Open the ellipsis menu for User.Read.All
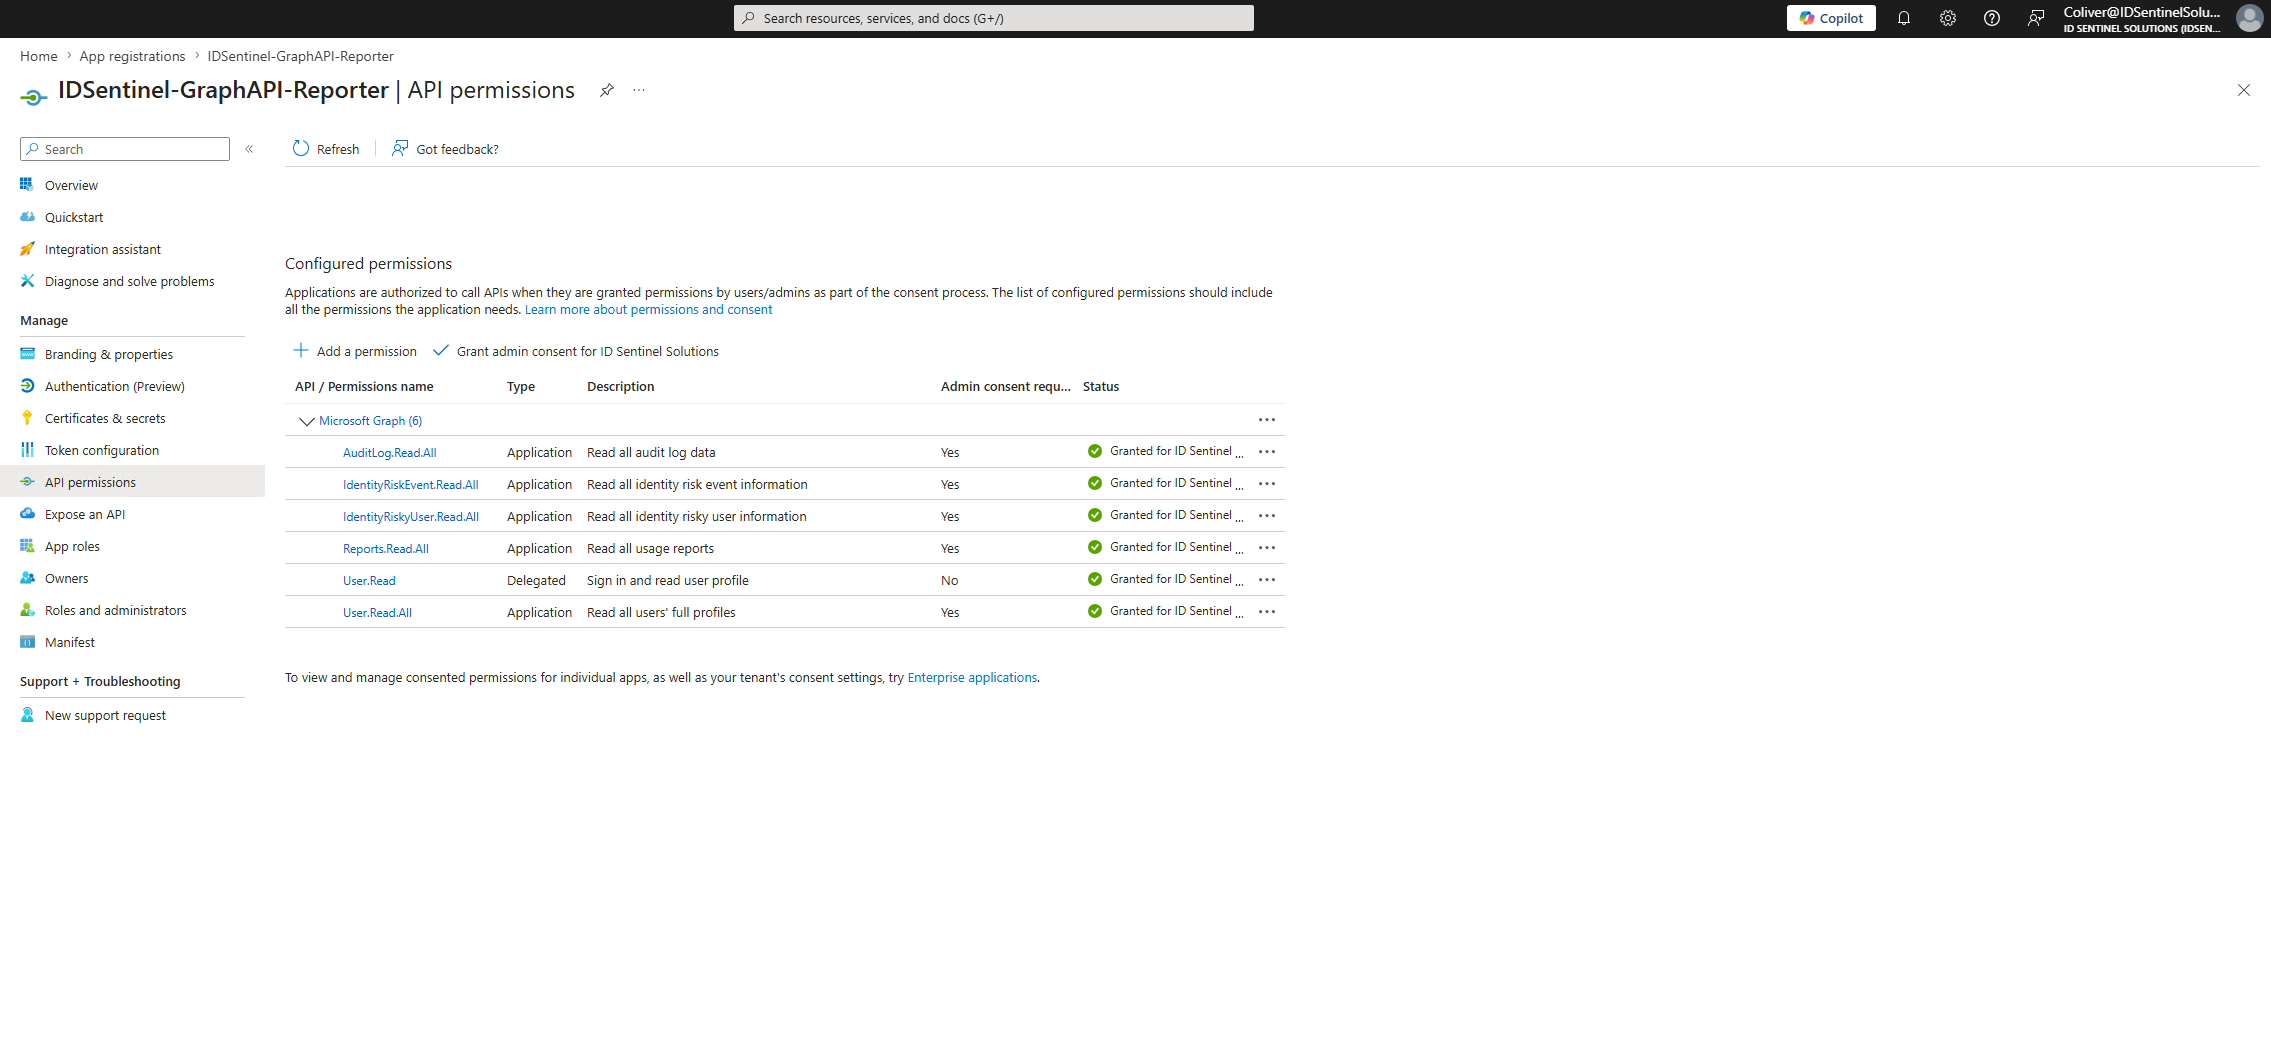2271x1039 pixels. [1267, 612]
